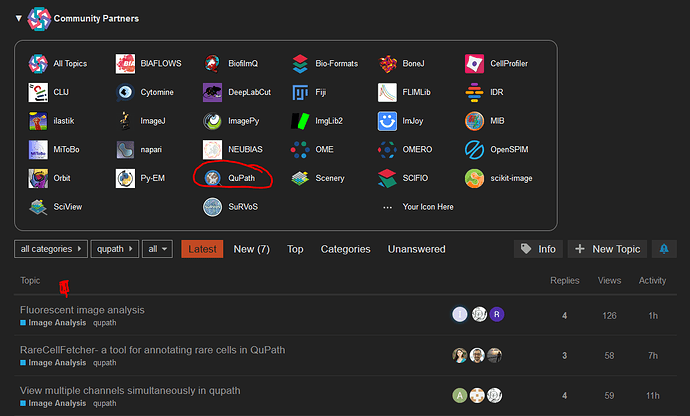
Task: Click the Your Icon Here link
Action: pos(428,207)
